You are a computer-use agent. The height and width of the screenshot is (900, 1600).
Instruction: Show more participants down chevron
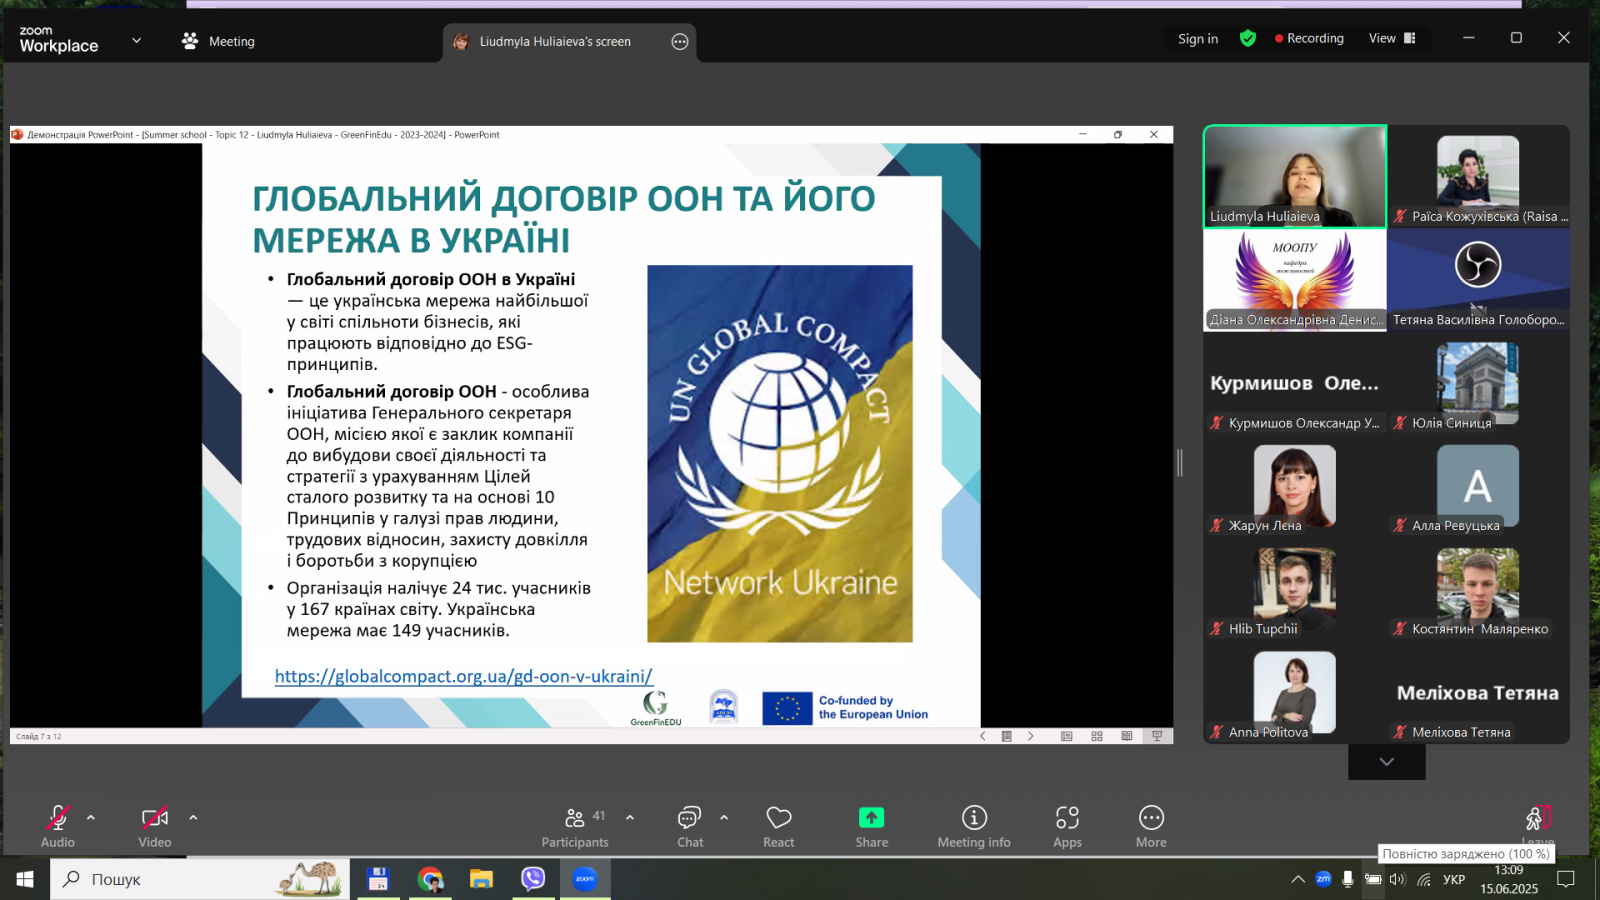tap(1387, 762)
